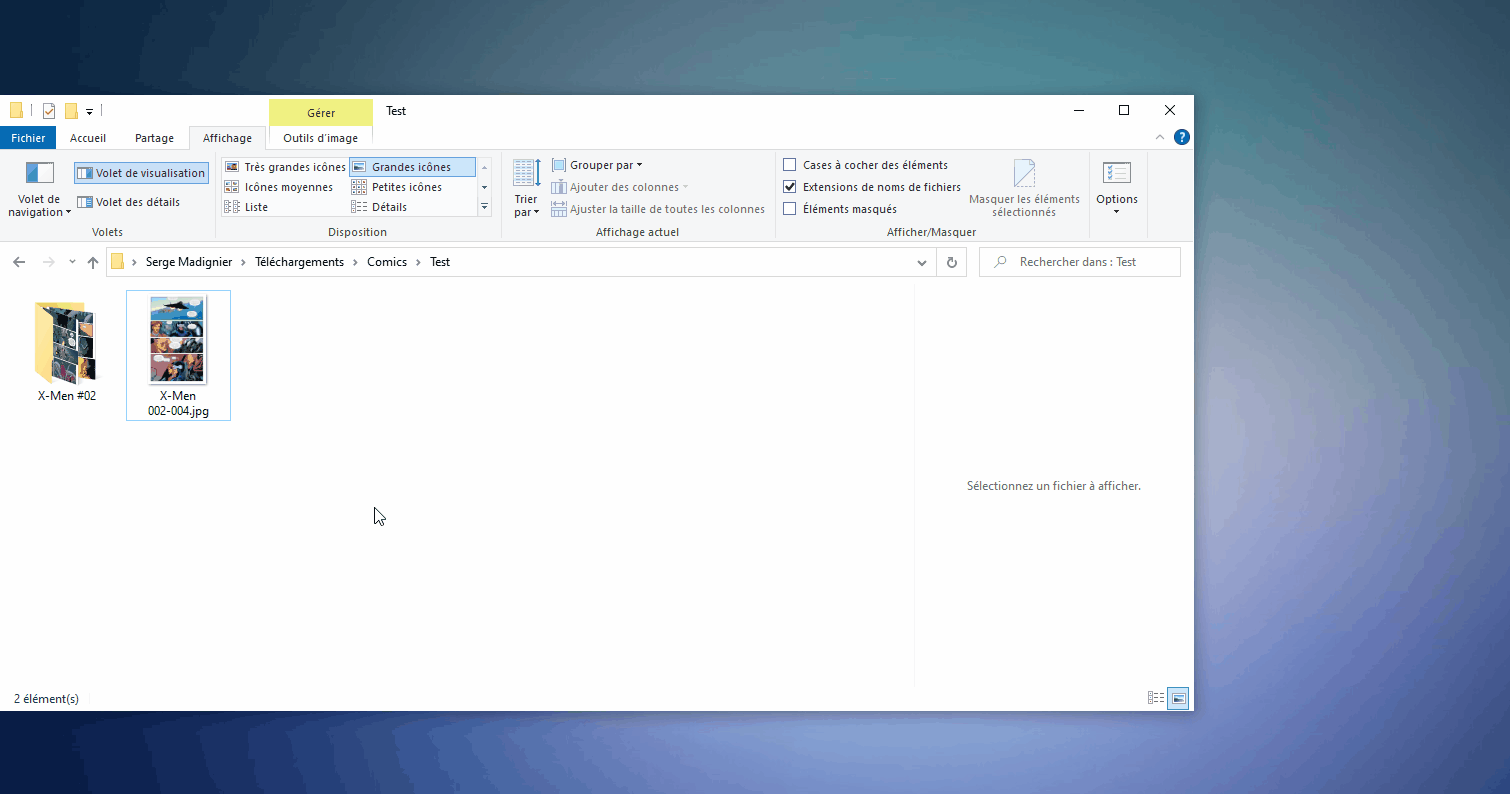Image resolution: width=1510 pixels, height=794 pixels.
Task: Select the Affichage ribbon tab
Action: [x=227, y=138]
